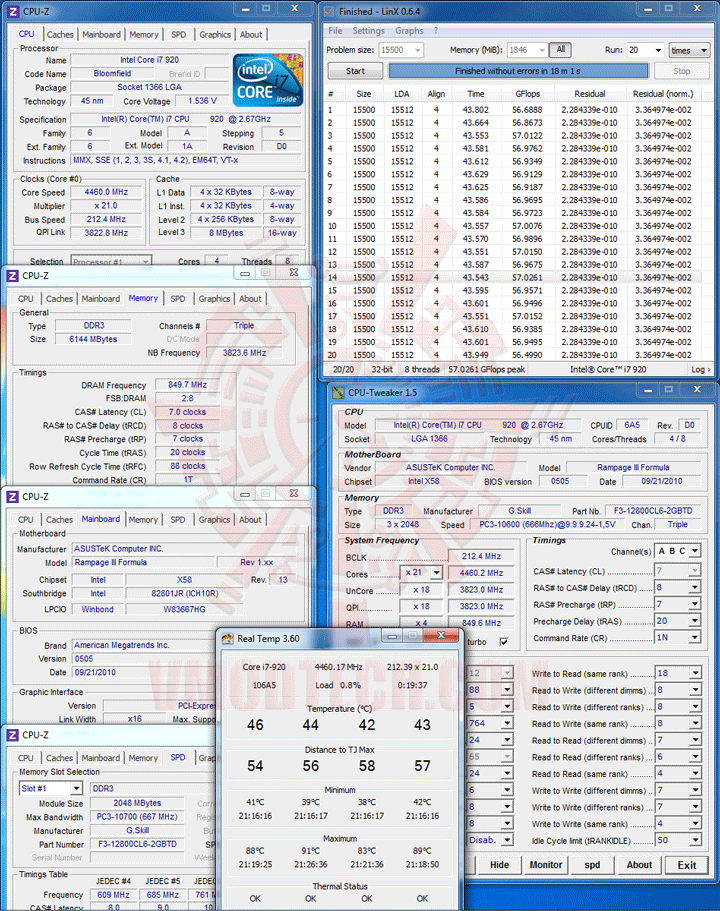Click the CPU-Z SPD window title icon

(12, 735)
